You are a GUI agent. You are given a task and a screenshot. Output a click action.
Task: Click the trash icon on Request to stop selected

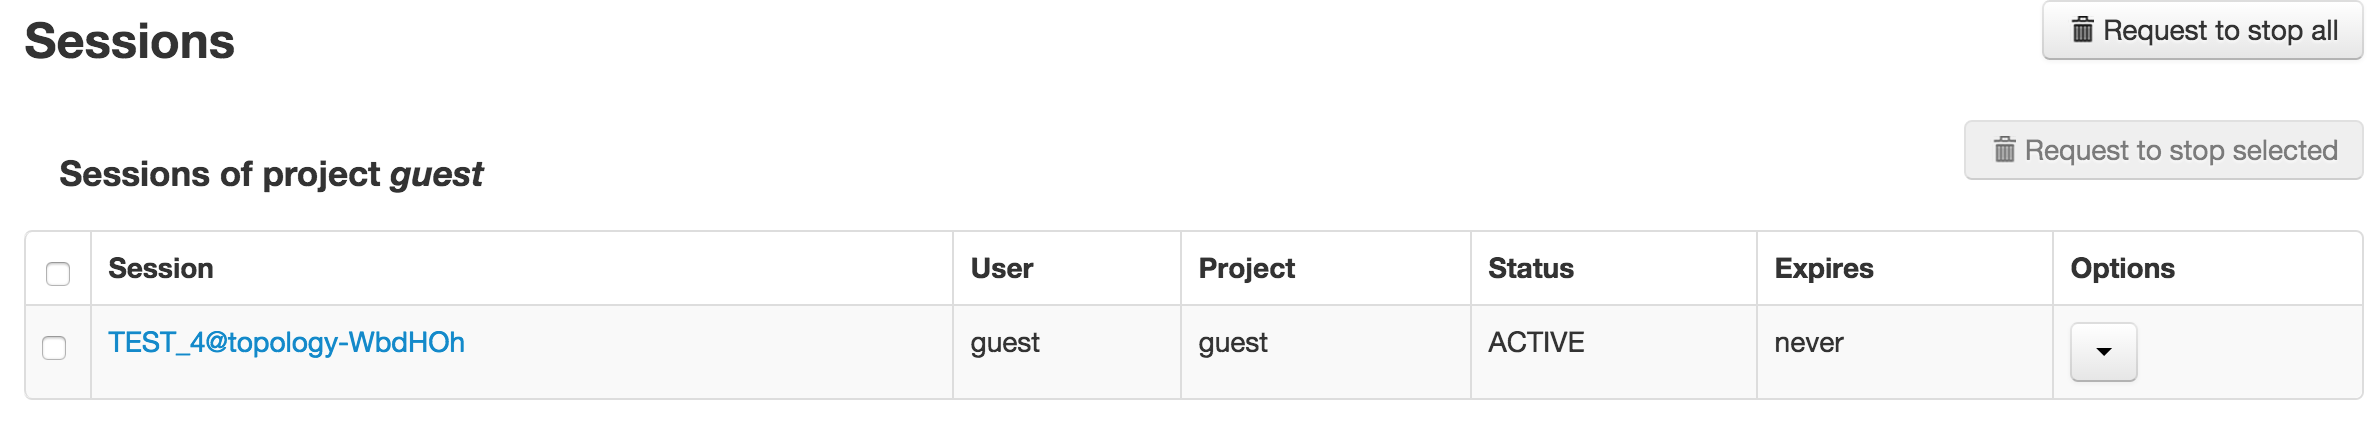point(2004,150)
